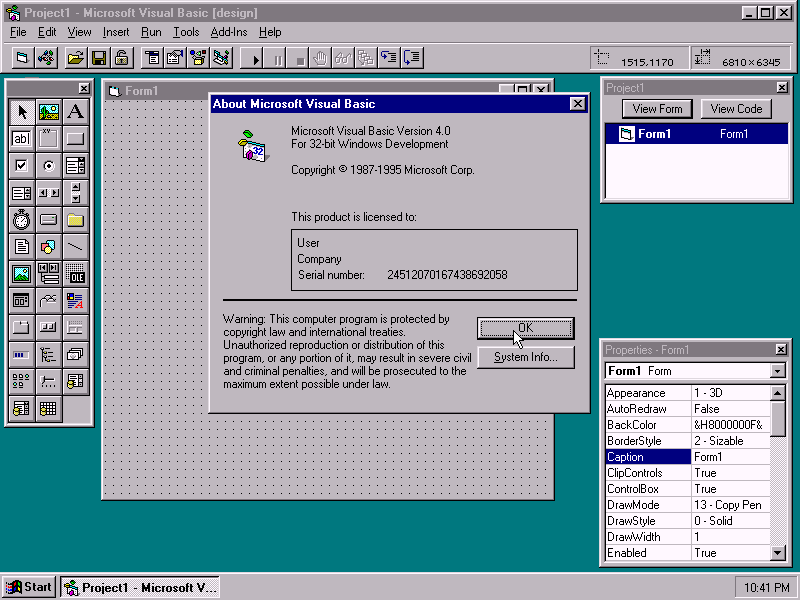
Task: Choose the Label control tool
Action: tap(75, 111)
